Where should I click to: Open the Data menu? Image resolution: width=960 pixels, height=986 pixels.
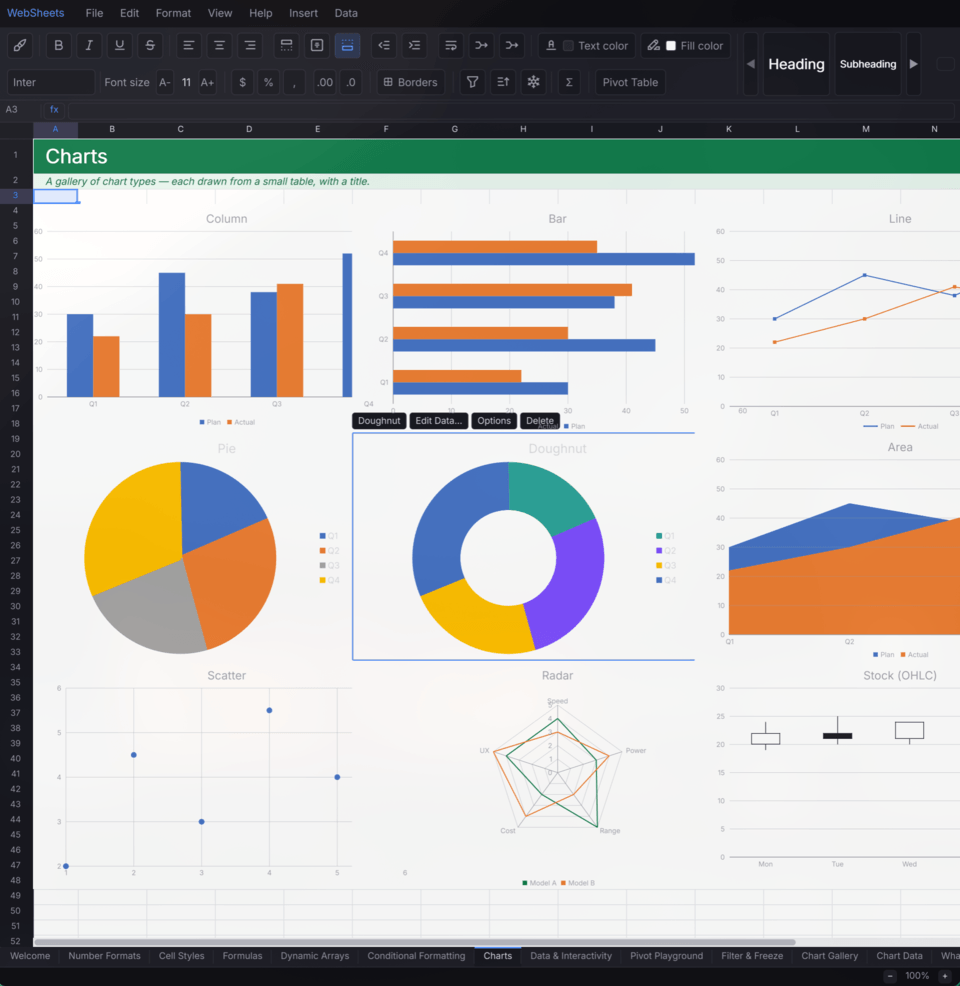pos(346,13)
